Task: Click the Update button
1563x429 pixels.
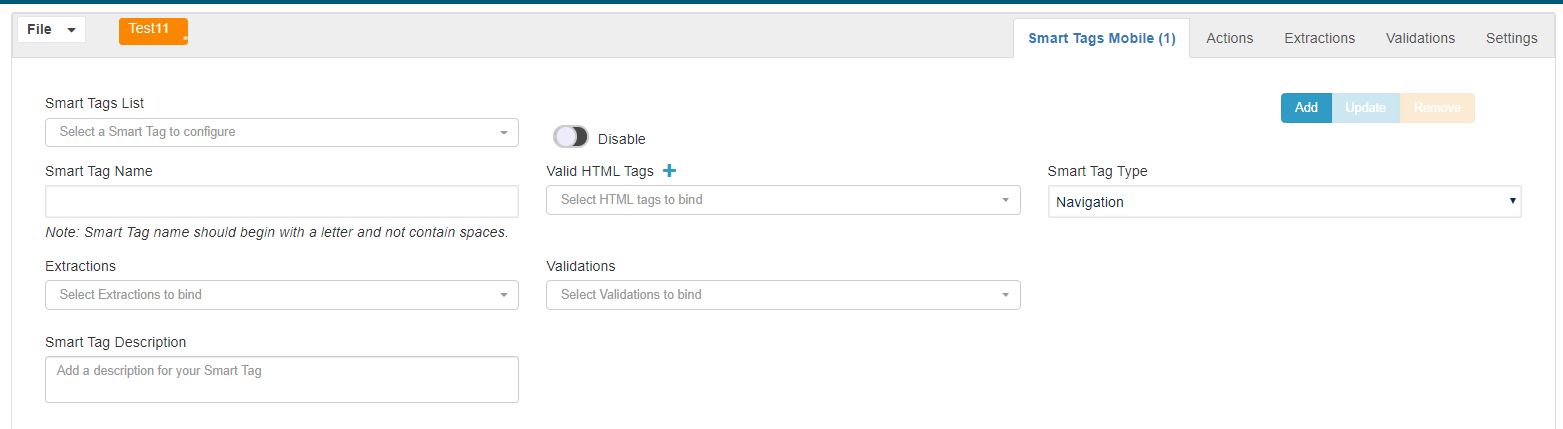Action: click(x=1366, y=108)
